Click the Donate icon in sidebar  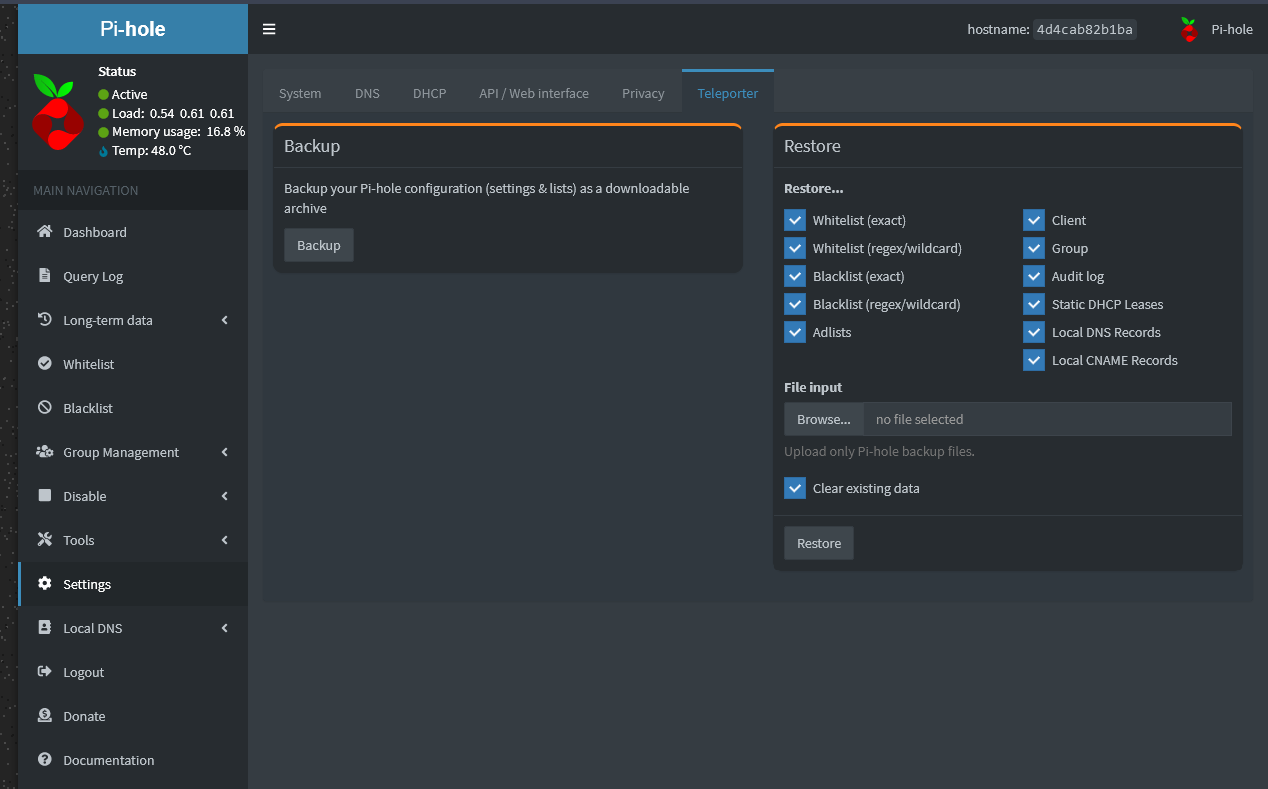(44, 716)
